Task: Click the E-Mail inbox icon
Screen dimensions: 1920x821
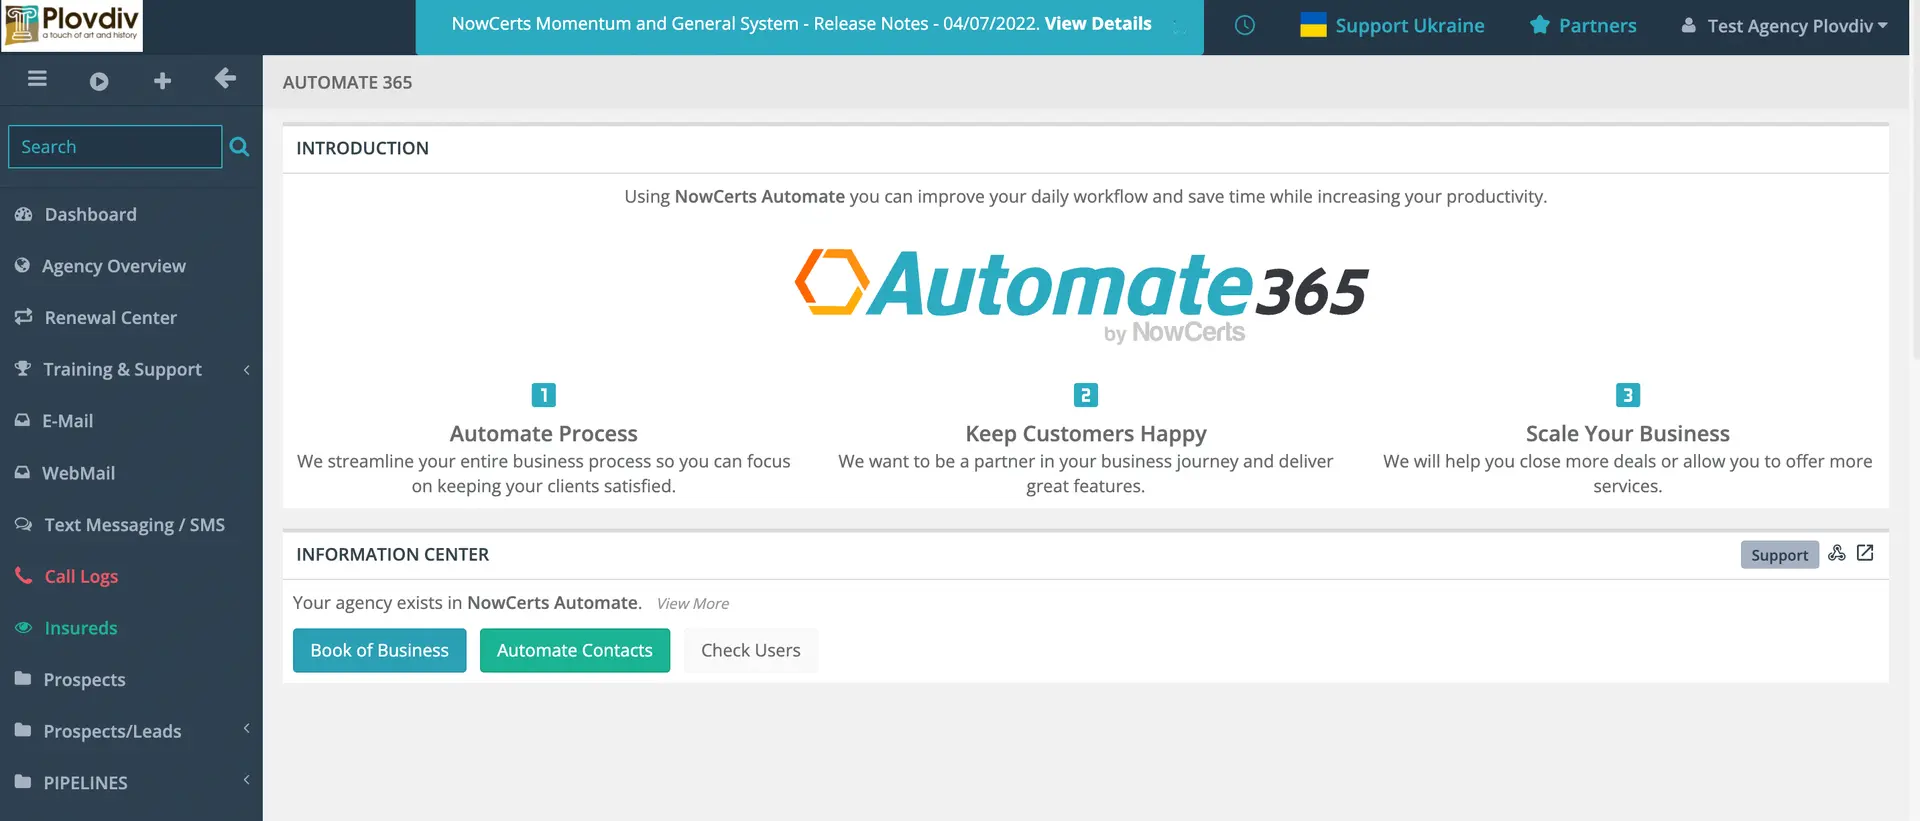Action: click(x=22, y=421)
